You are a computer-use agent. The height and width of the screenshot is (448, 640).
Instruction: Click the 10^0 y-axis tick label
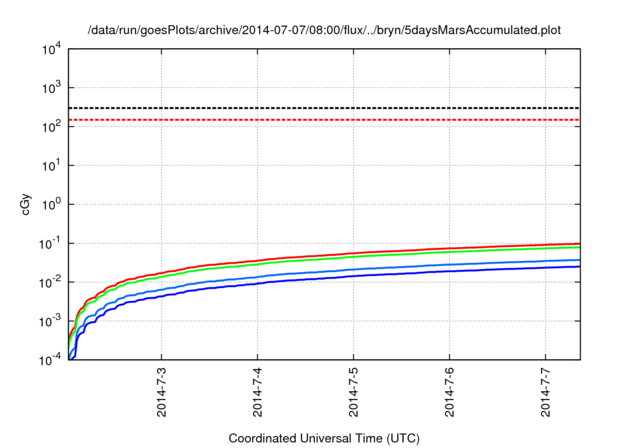[51, 204]
